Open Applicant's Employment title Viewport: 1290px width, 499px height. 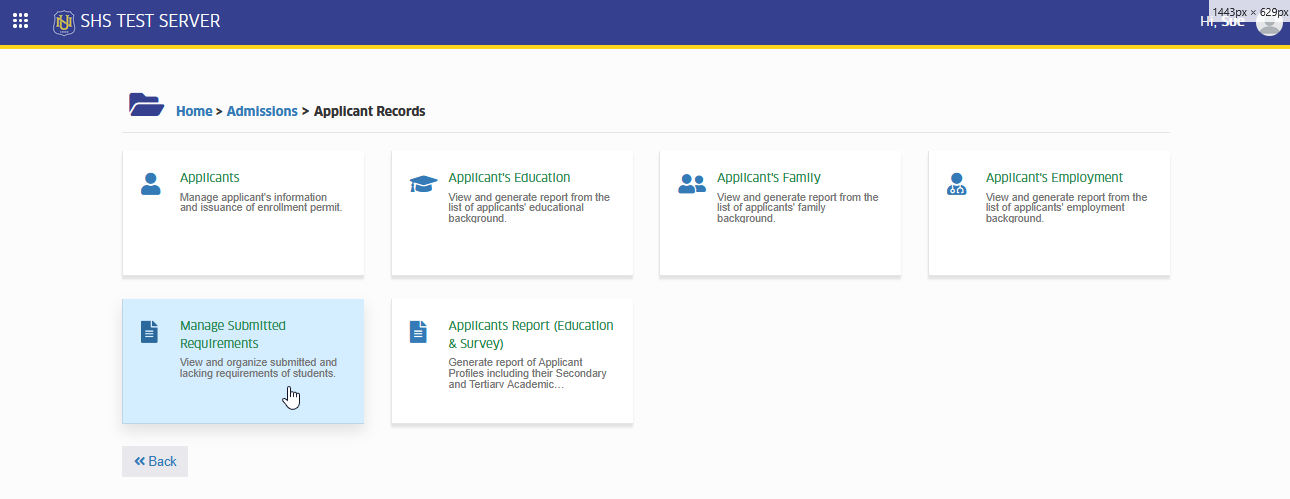point(1054,177)
